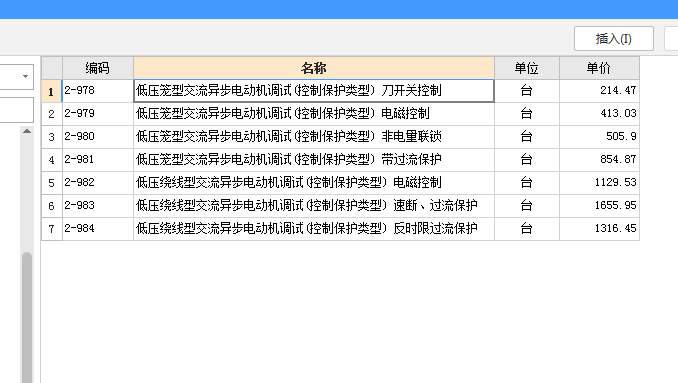Viewport: 678px width, 383px height.
Task: Click the 名称 column header
Action: click(314, 68)
